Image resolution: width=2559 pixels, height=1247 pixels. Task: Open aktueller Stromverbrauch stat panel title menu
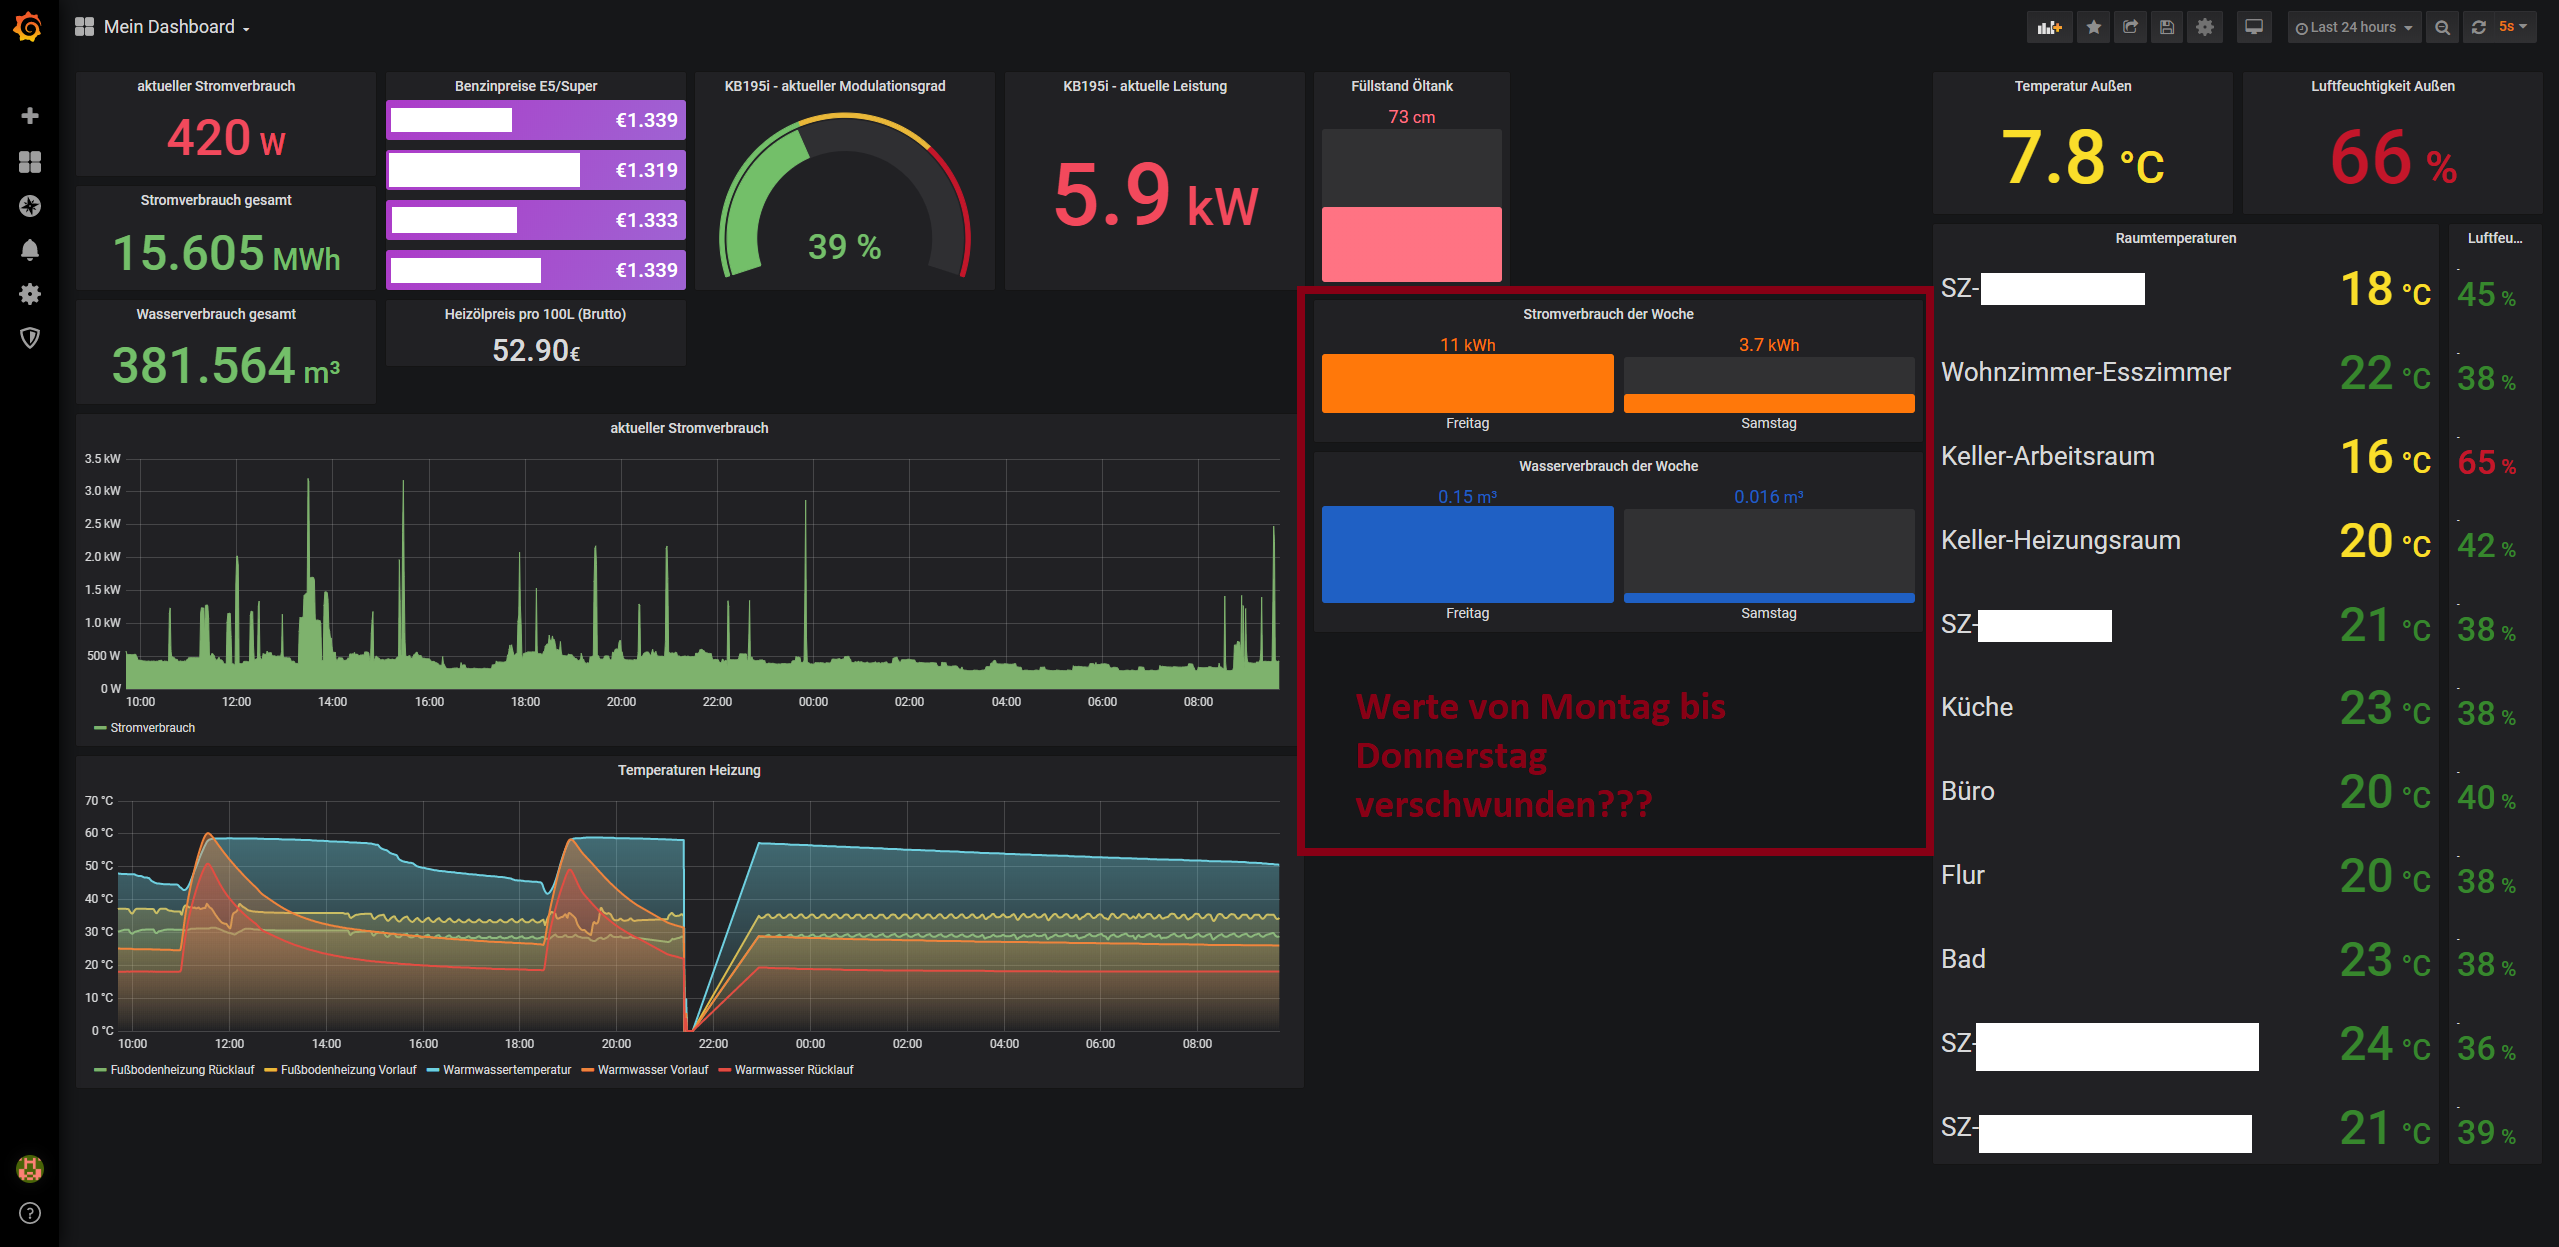point(216,86)
